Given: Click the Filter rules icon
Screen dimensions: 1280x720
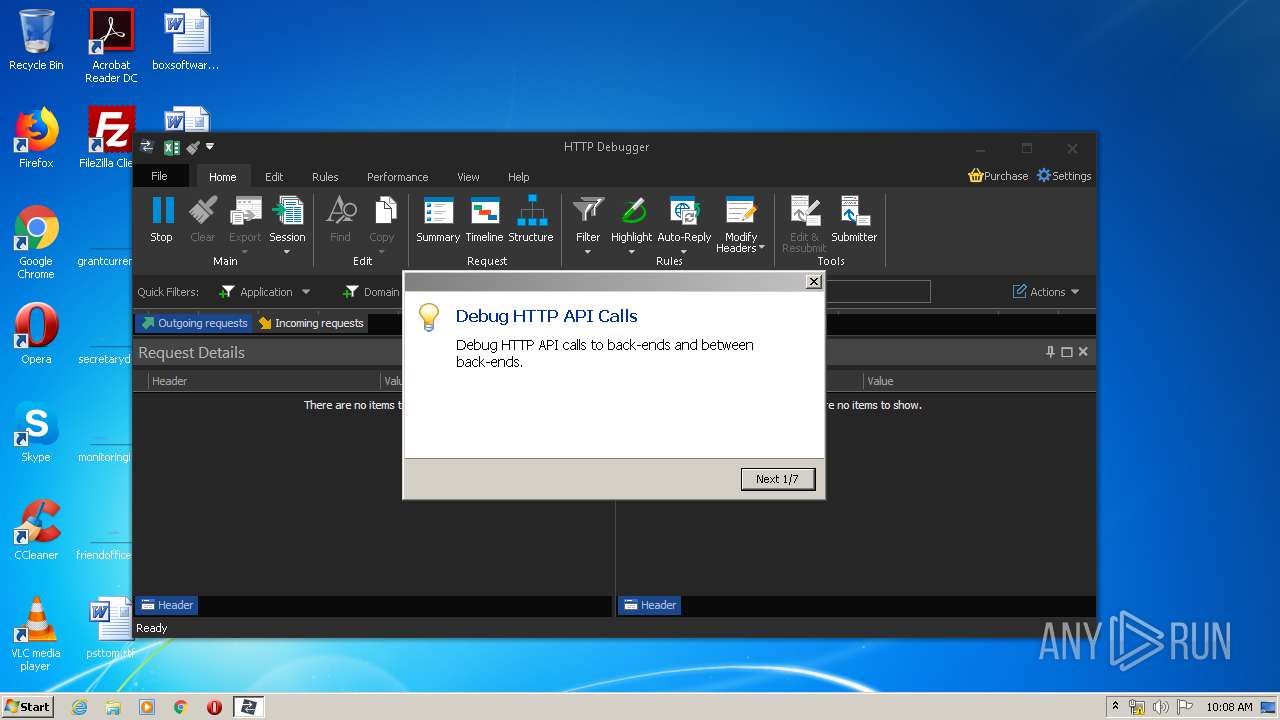Looking at the screenshot, I should pyautogui.click(x=588, y=210).
